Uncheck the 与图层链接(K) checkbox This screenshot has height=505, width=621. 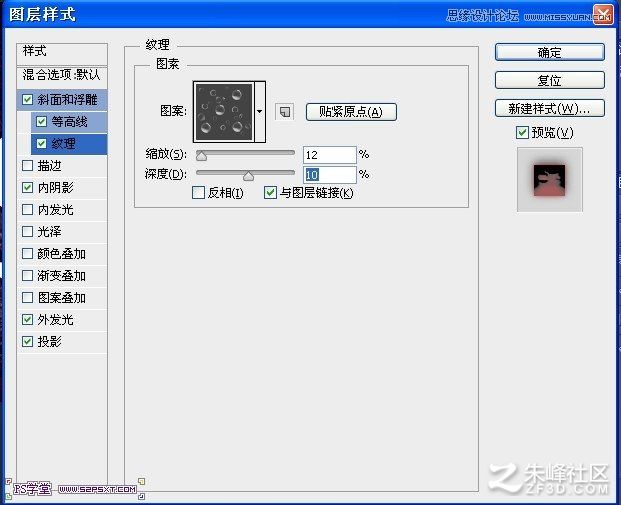pos(270,193)
